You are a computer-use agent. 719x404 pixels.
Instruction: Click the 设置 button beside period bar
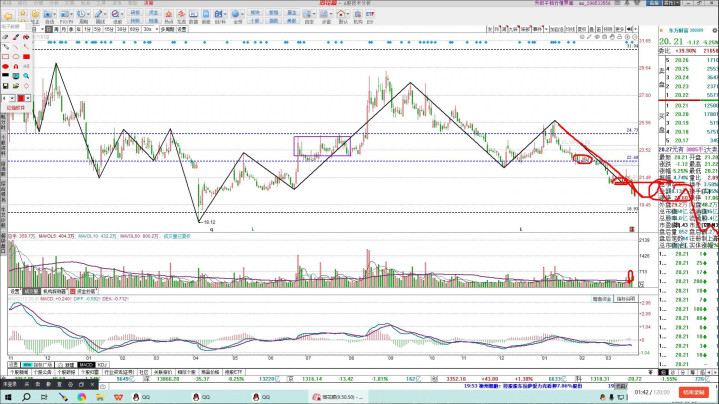182,30
